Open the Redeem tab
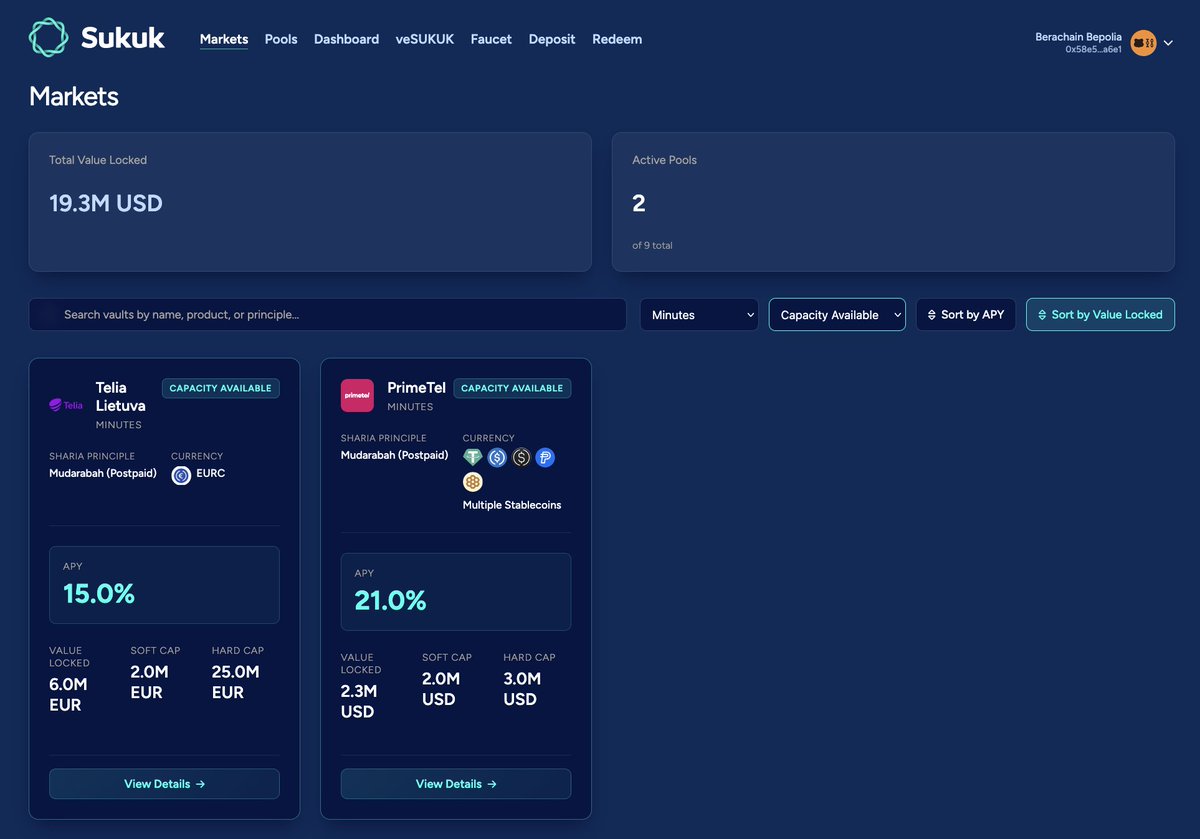Viewport: 1200px width, 839px height. click(617, 39)
